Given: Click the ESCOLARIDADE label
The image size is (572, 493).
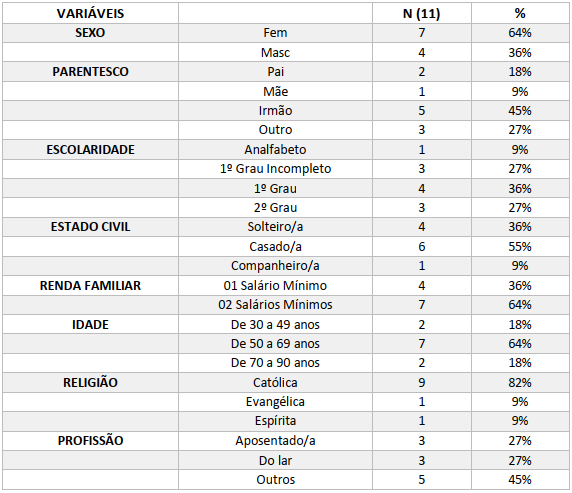Looking at the screenshot, I should click(x=90, y=150).
